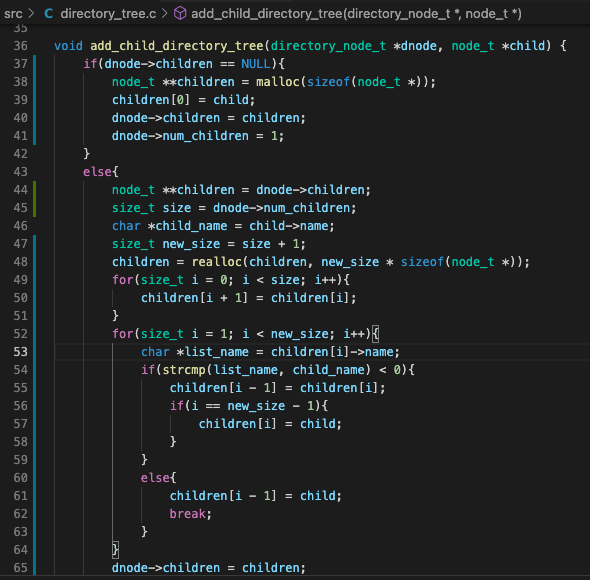Place cursor on malloc call on line 38
This screenshot has width=590, height=580.
[x=278, y=82]
